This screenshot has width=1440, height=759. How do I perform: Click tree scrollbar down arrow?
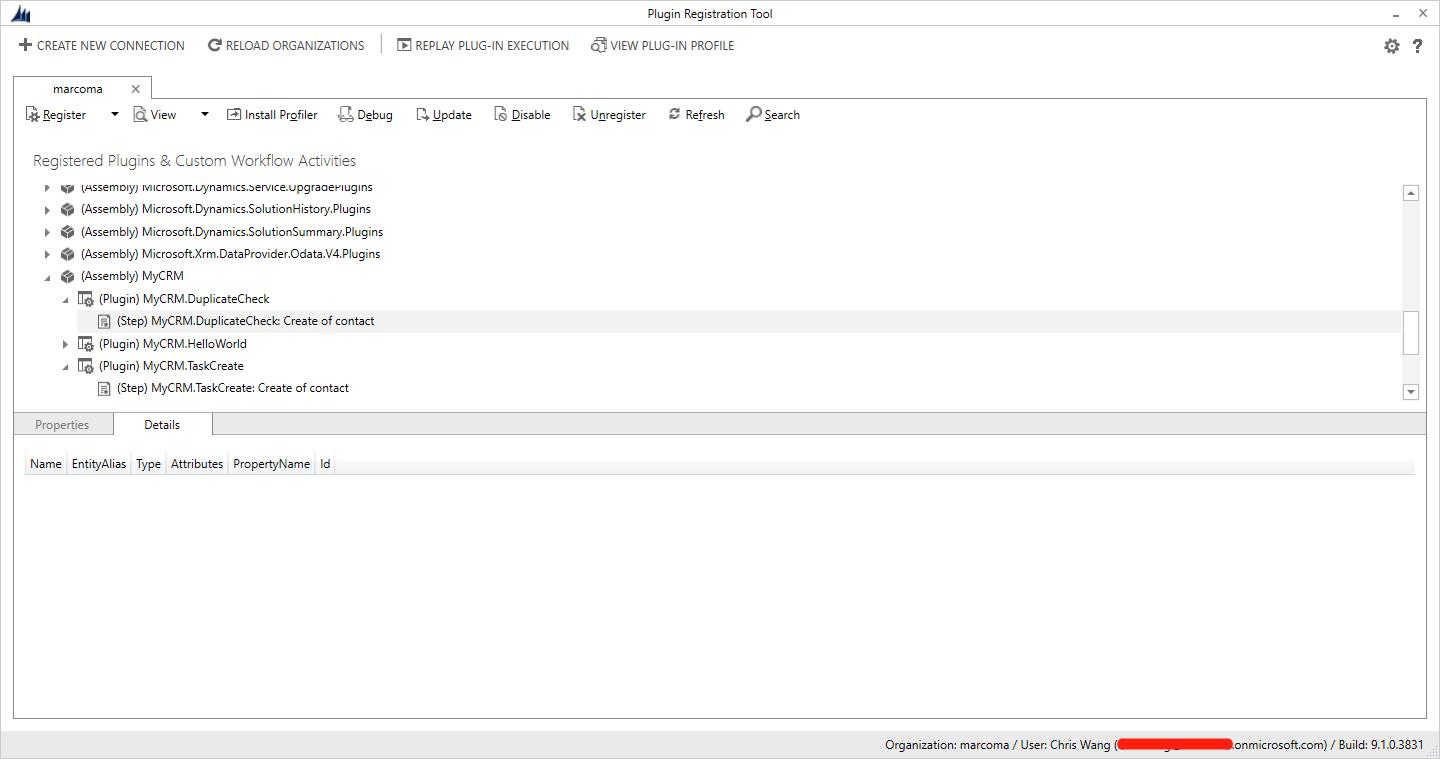[x=1411, y=392]
